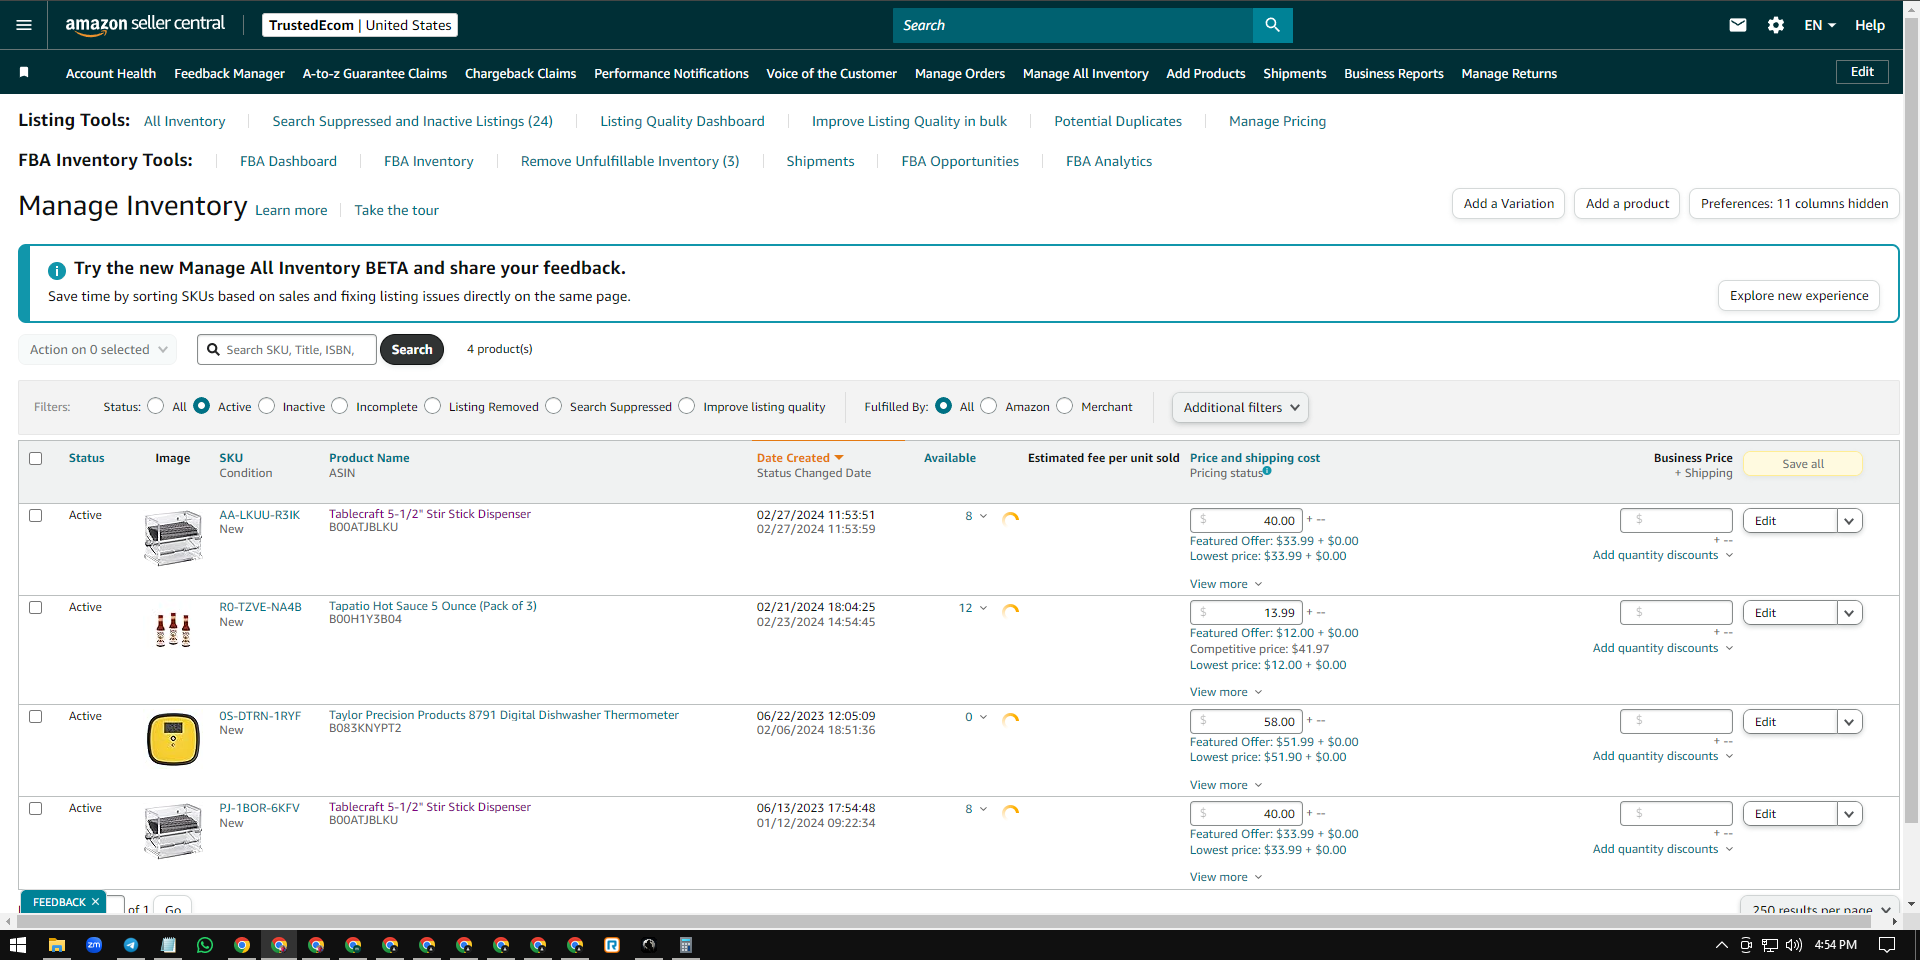Click the black Search button for SKUs
This screenshot has width=1920, height=960.
pos(412,350)
